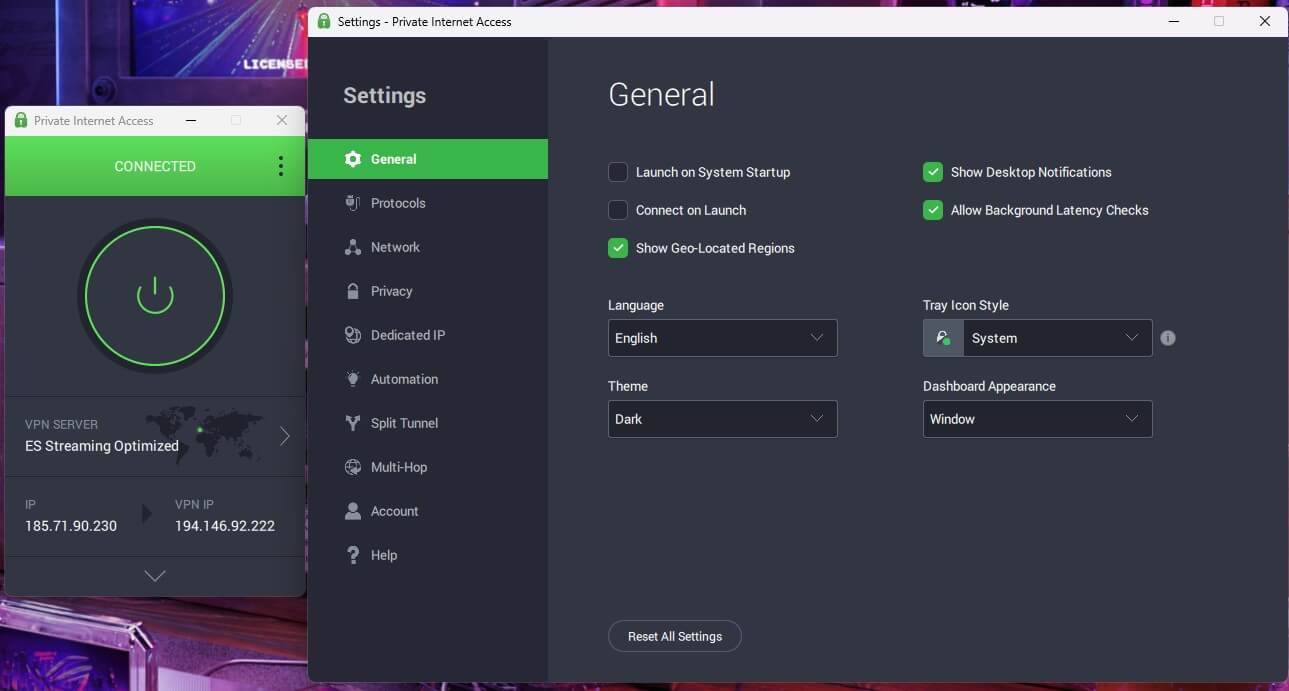Image resolution: width=1289 pixels, height=691 pixels.
Task: Click the Multi-Hop globe icon
Action: 352,467
